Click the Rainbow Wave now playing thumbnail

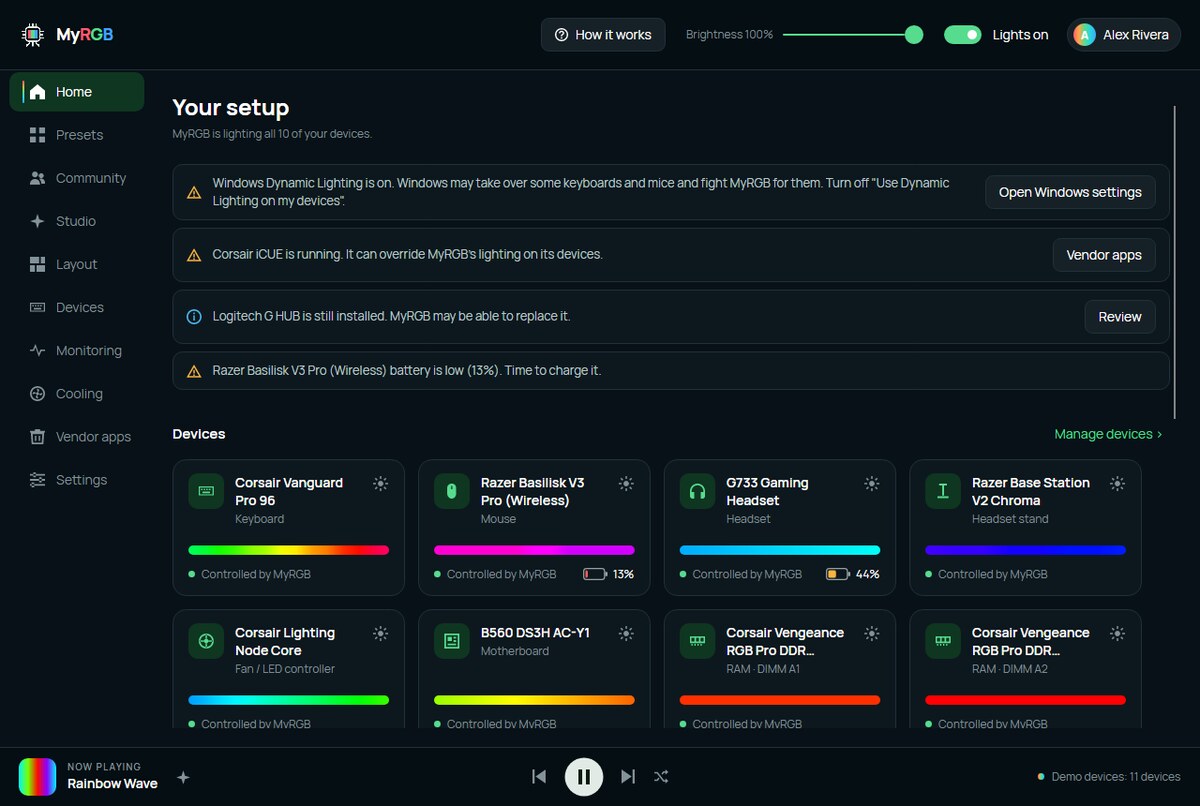(37, 776)
